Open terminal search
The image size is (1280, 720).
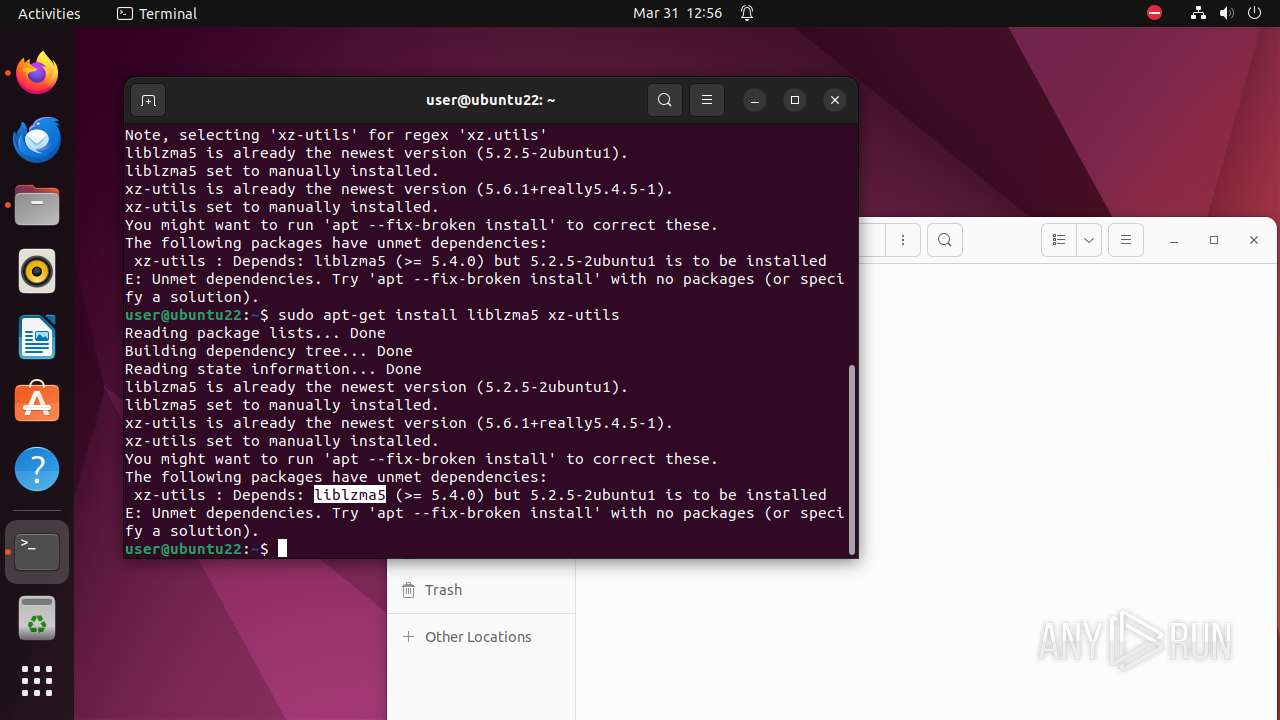tap(665, 100)
